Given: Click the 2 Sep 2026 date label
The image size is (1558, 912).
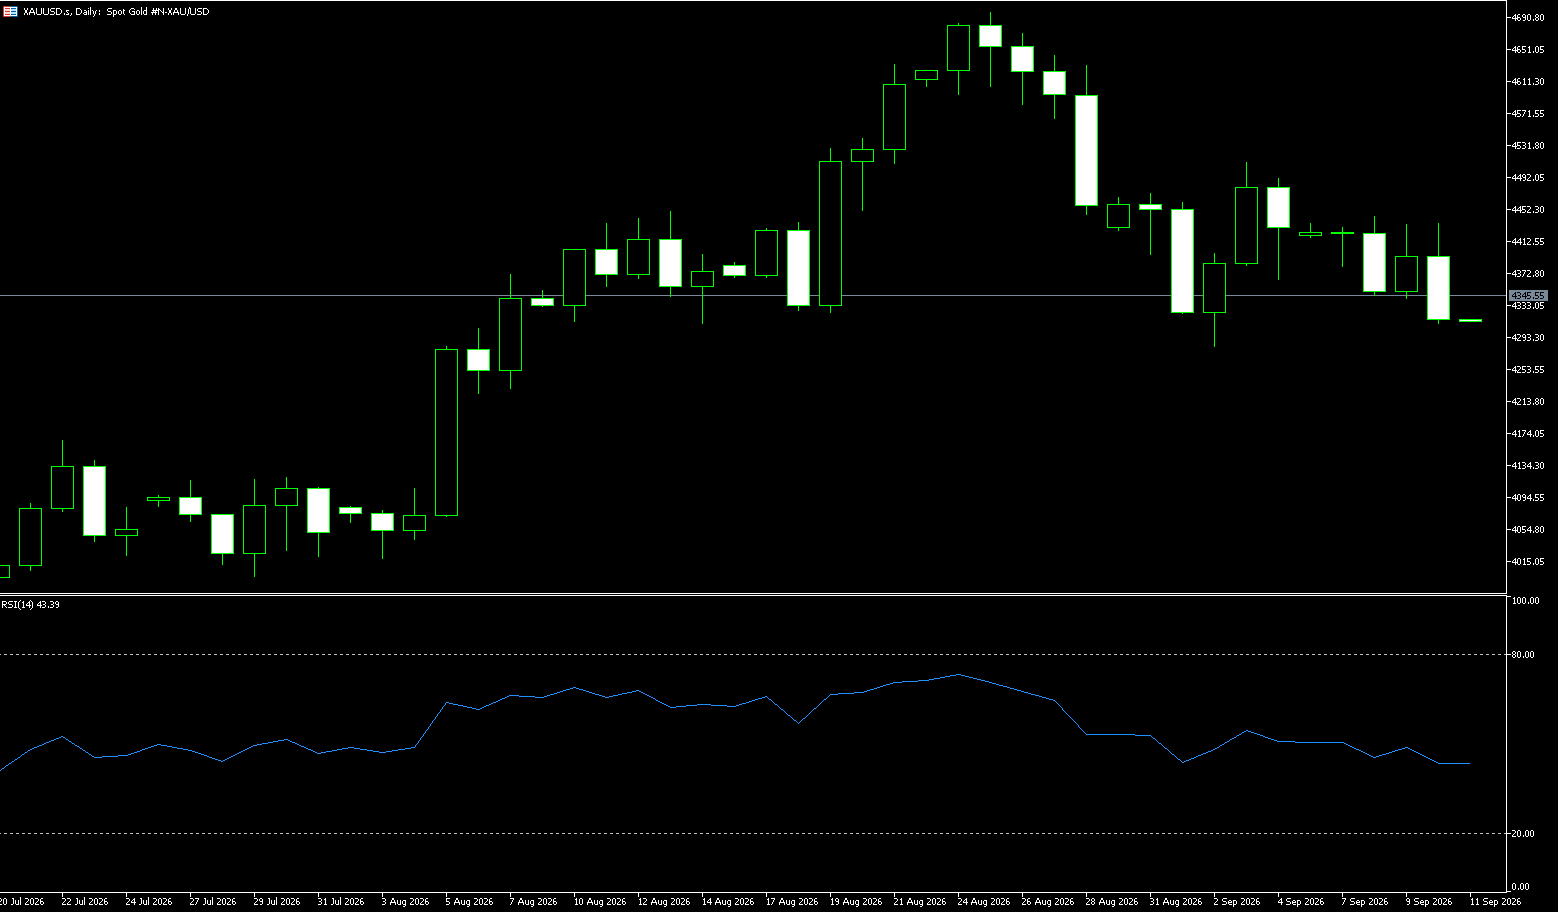Looking at the screenshot, I should [x=1238, y=901].
